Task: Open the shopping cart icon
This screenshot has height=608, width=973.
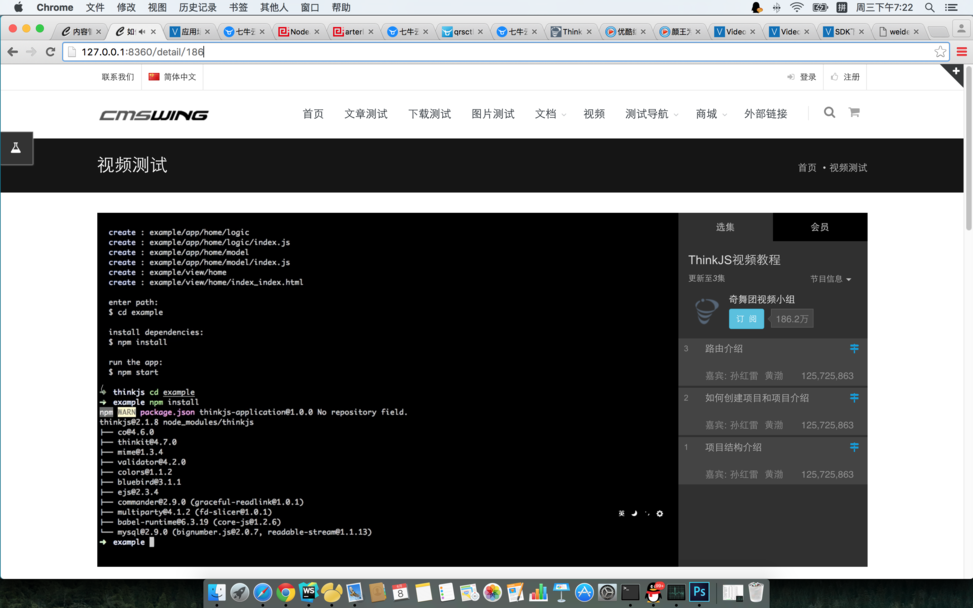Action: [854, 112]
